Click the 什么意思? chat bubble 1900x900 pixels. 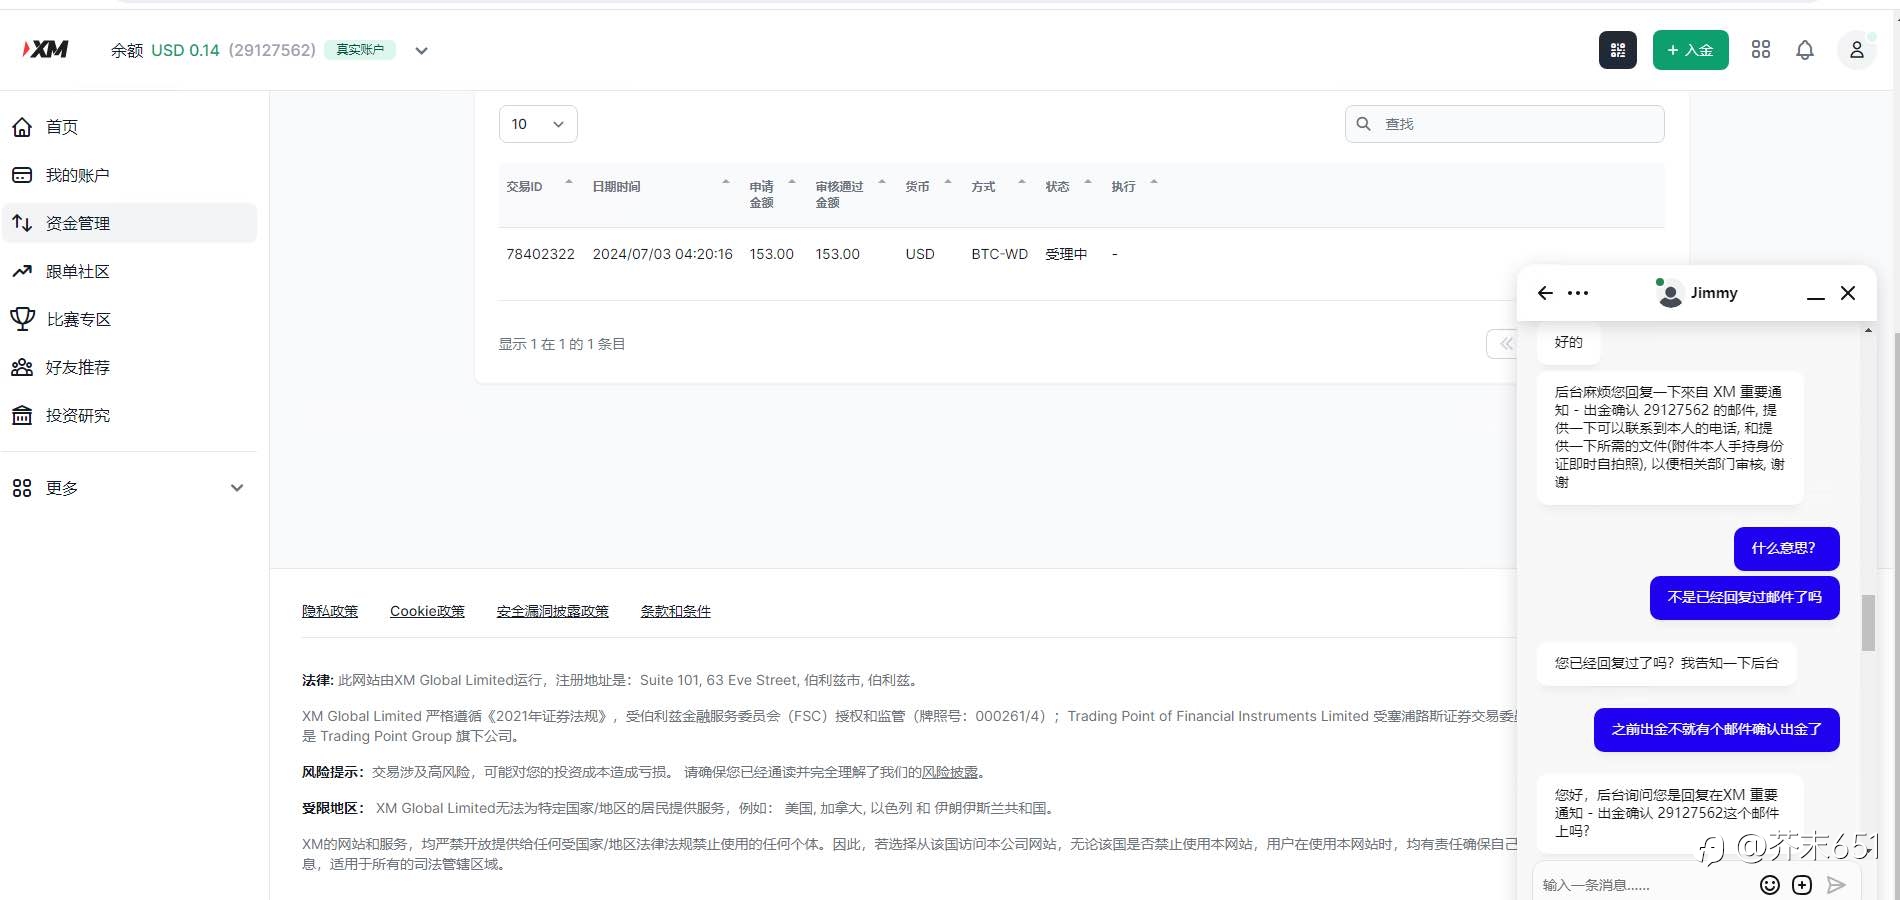1786,548
